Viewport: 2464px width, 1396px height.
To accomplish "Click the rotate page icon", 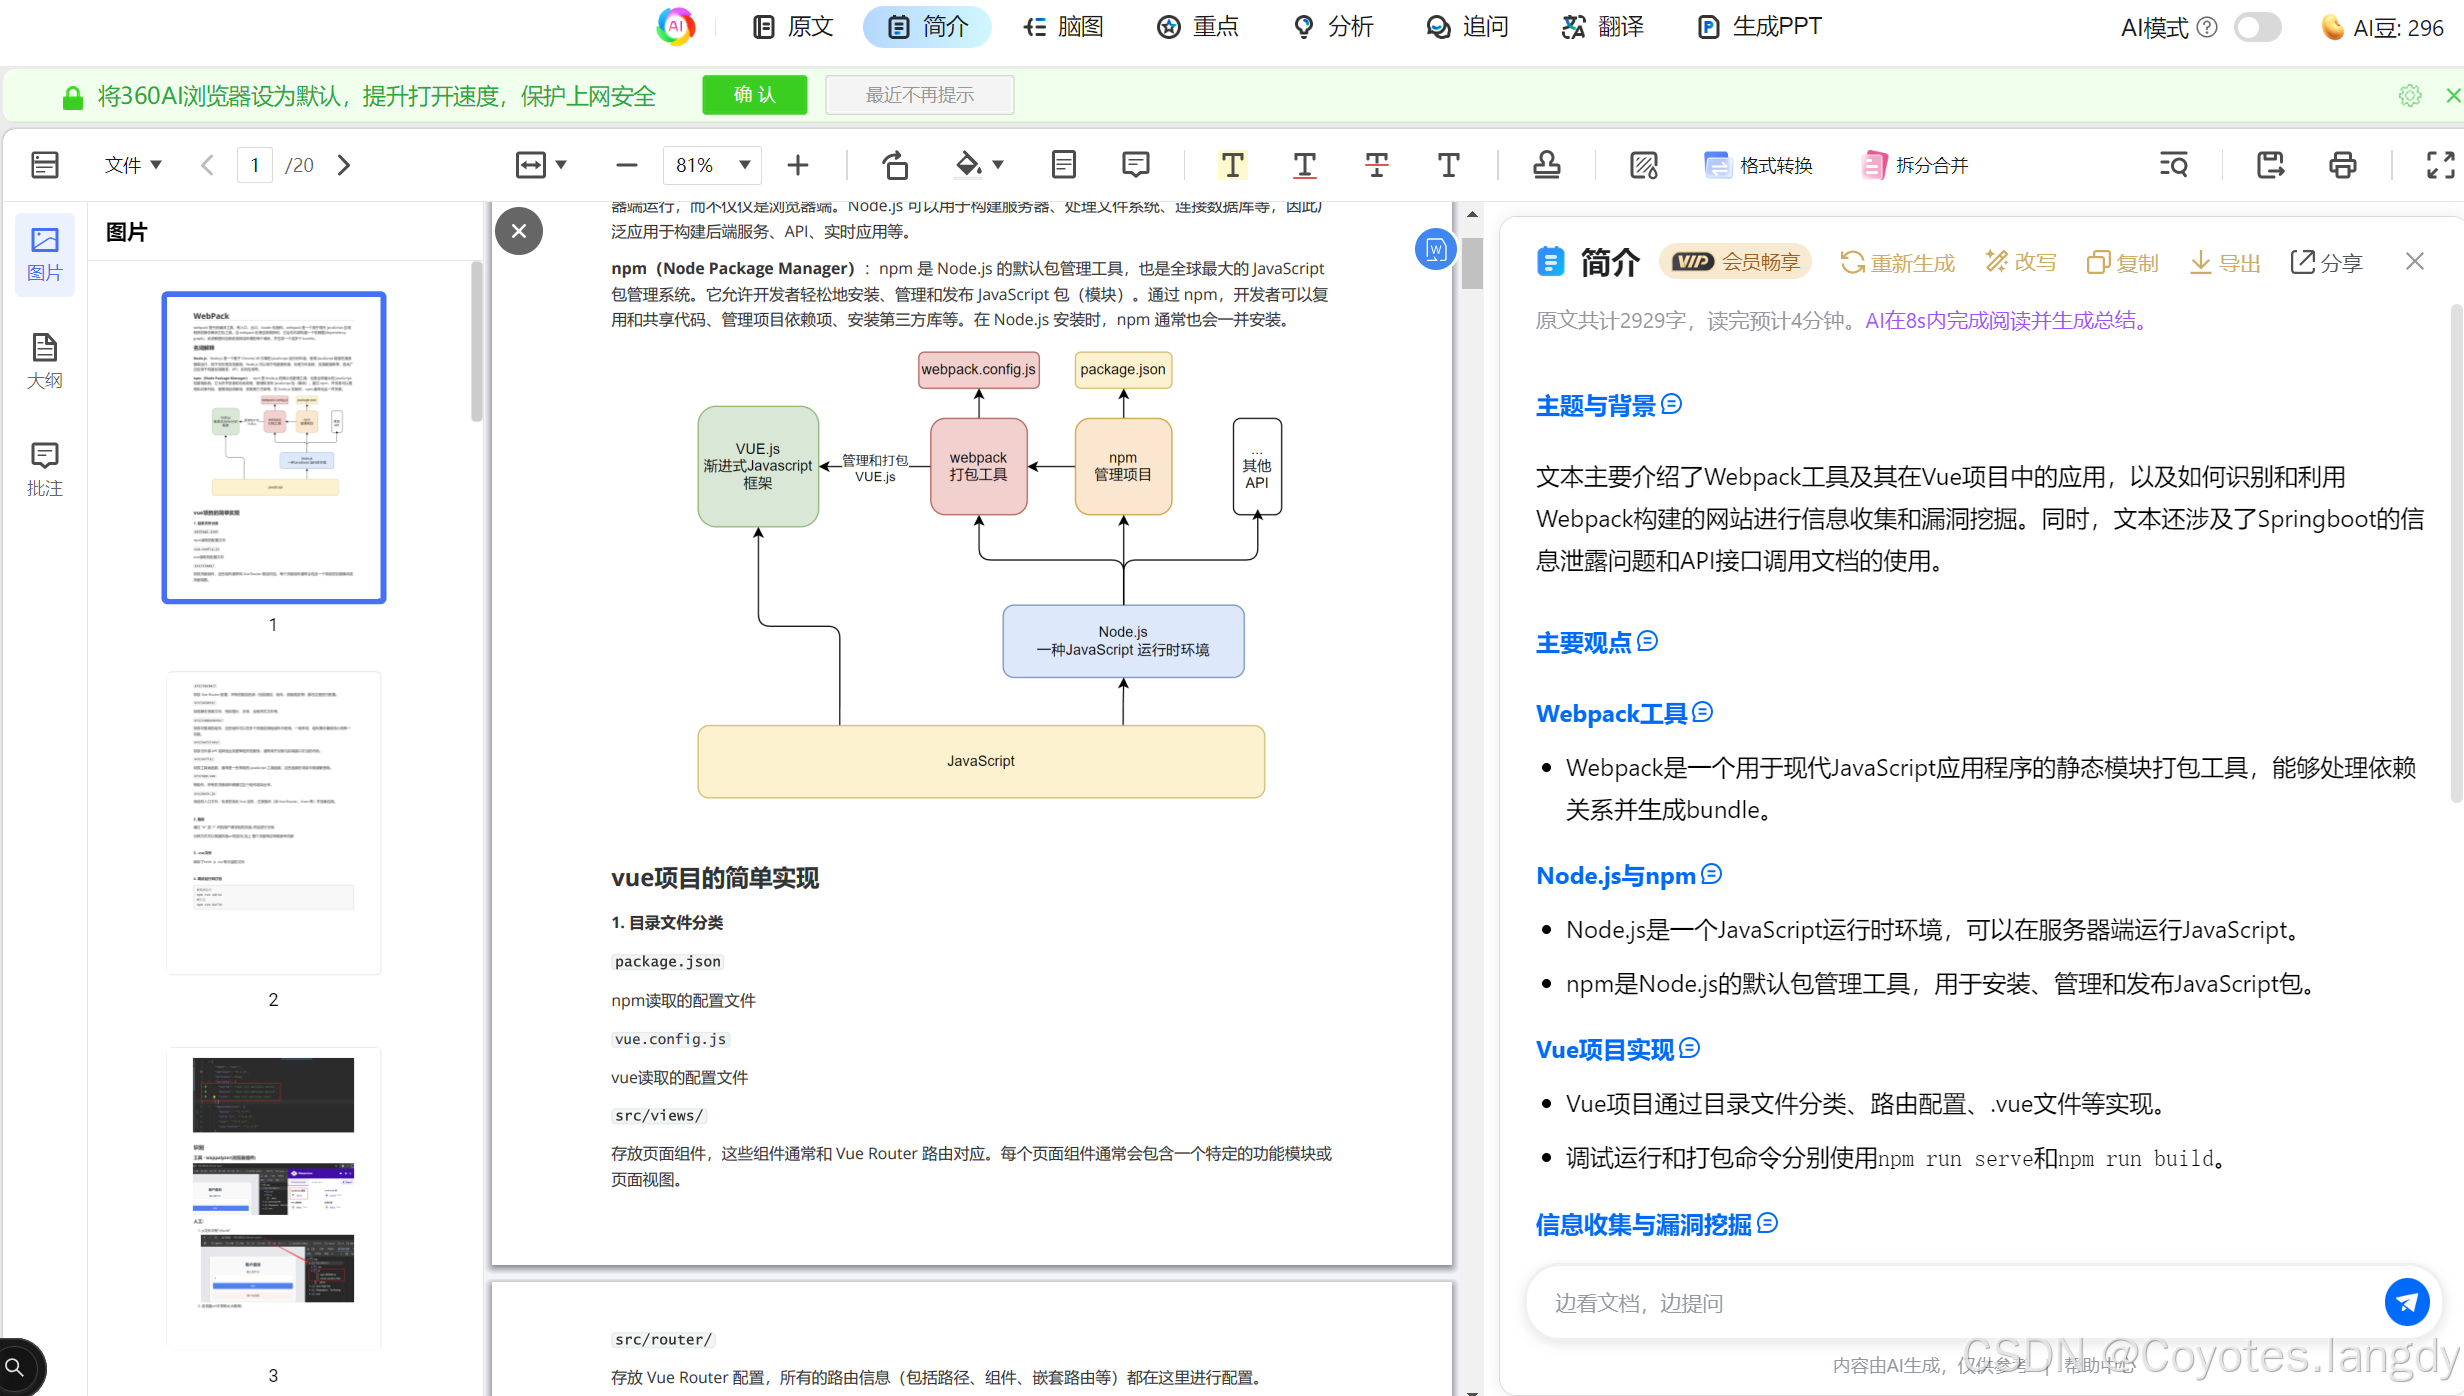I will coord(895,165).
